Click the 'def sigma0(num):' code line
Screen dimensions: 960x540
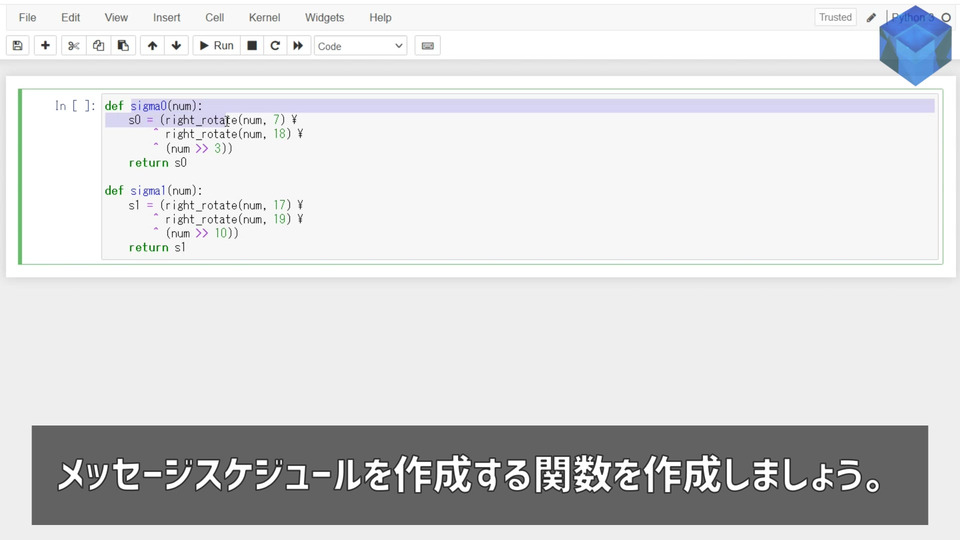153,106
